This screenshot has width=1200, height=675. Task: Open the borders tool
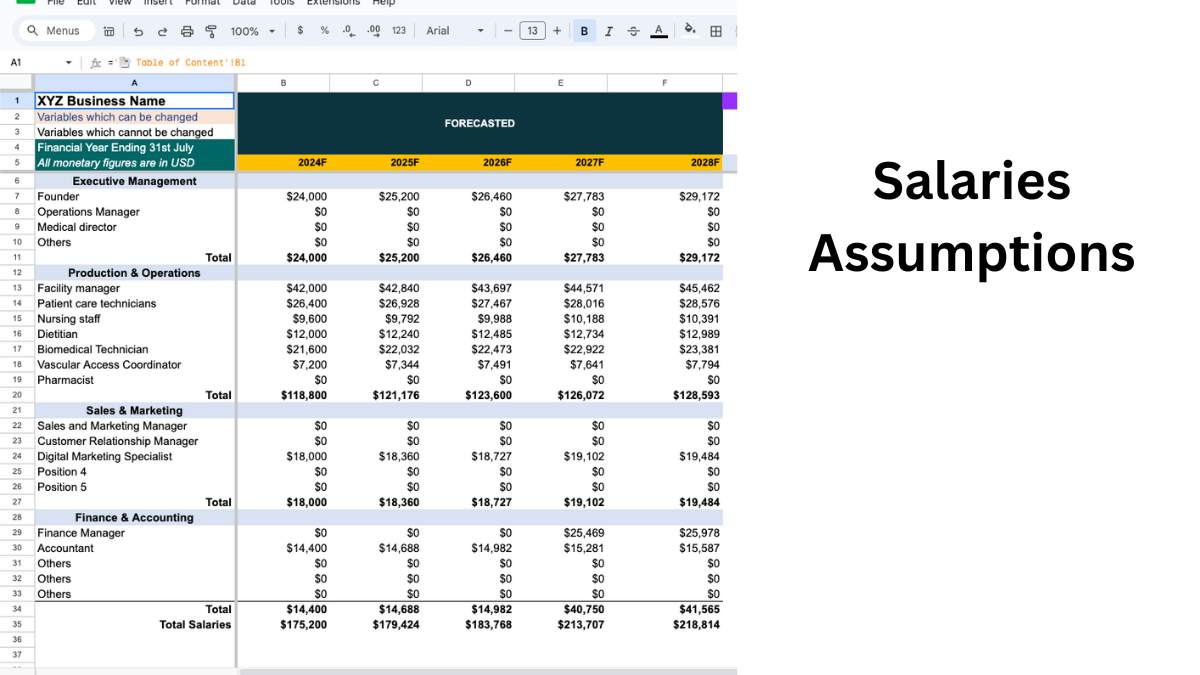[716, 31]
